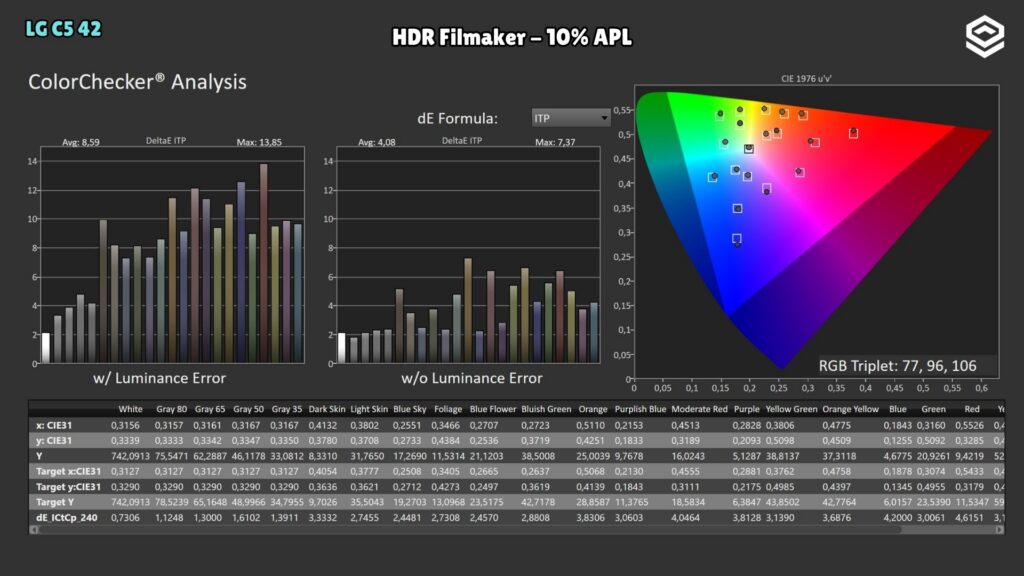Click the tallest bar in the w/ Luminance Error chart

[264, 263]
